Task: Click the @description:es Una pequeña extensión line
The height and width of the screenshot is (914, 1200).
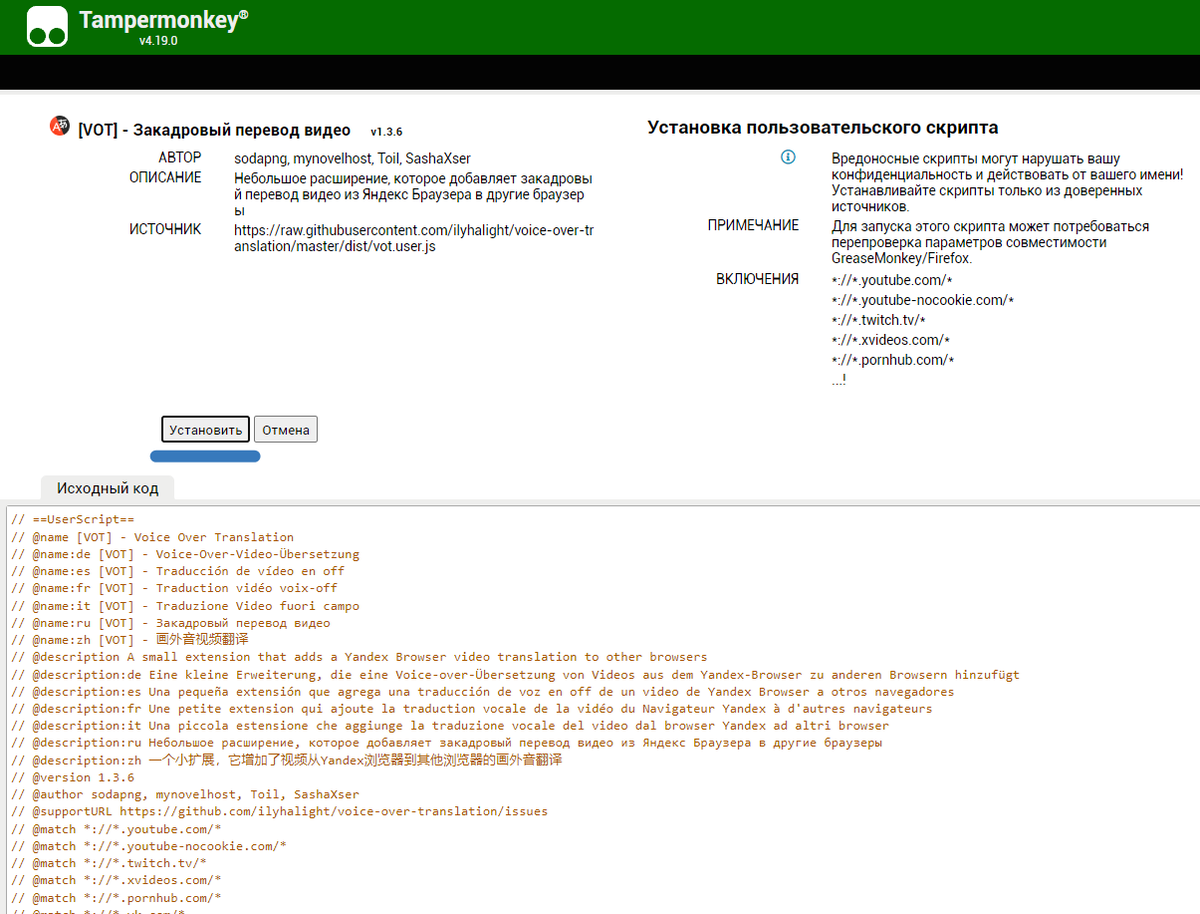Action: tap(482, 692)
